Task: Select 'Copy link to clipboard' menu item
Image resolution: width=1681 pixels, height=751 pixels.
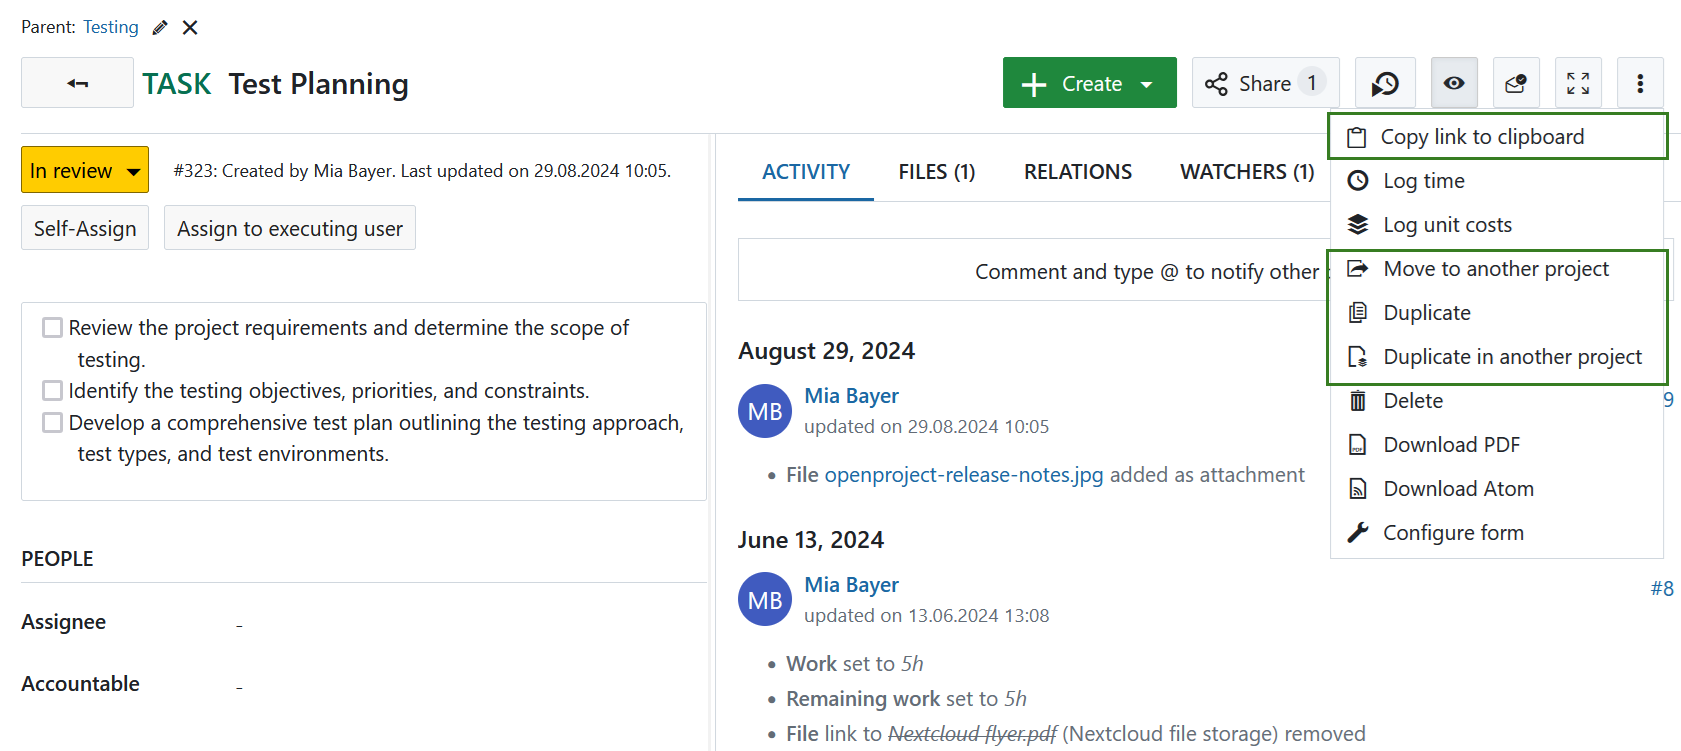Action: coord(1482,137)
